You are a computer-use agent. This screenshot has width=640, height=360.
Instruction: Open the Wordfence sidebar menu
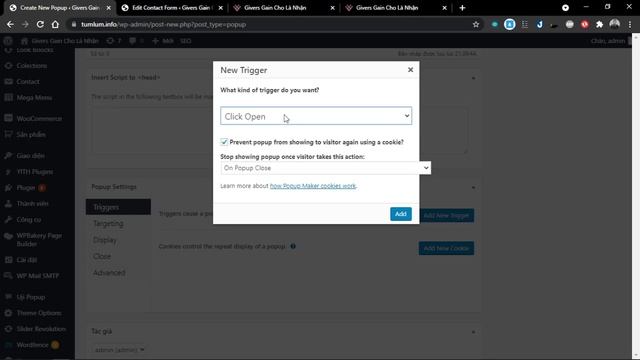click(x=32, y=345)
